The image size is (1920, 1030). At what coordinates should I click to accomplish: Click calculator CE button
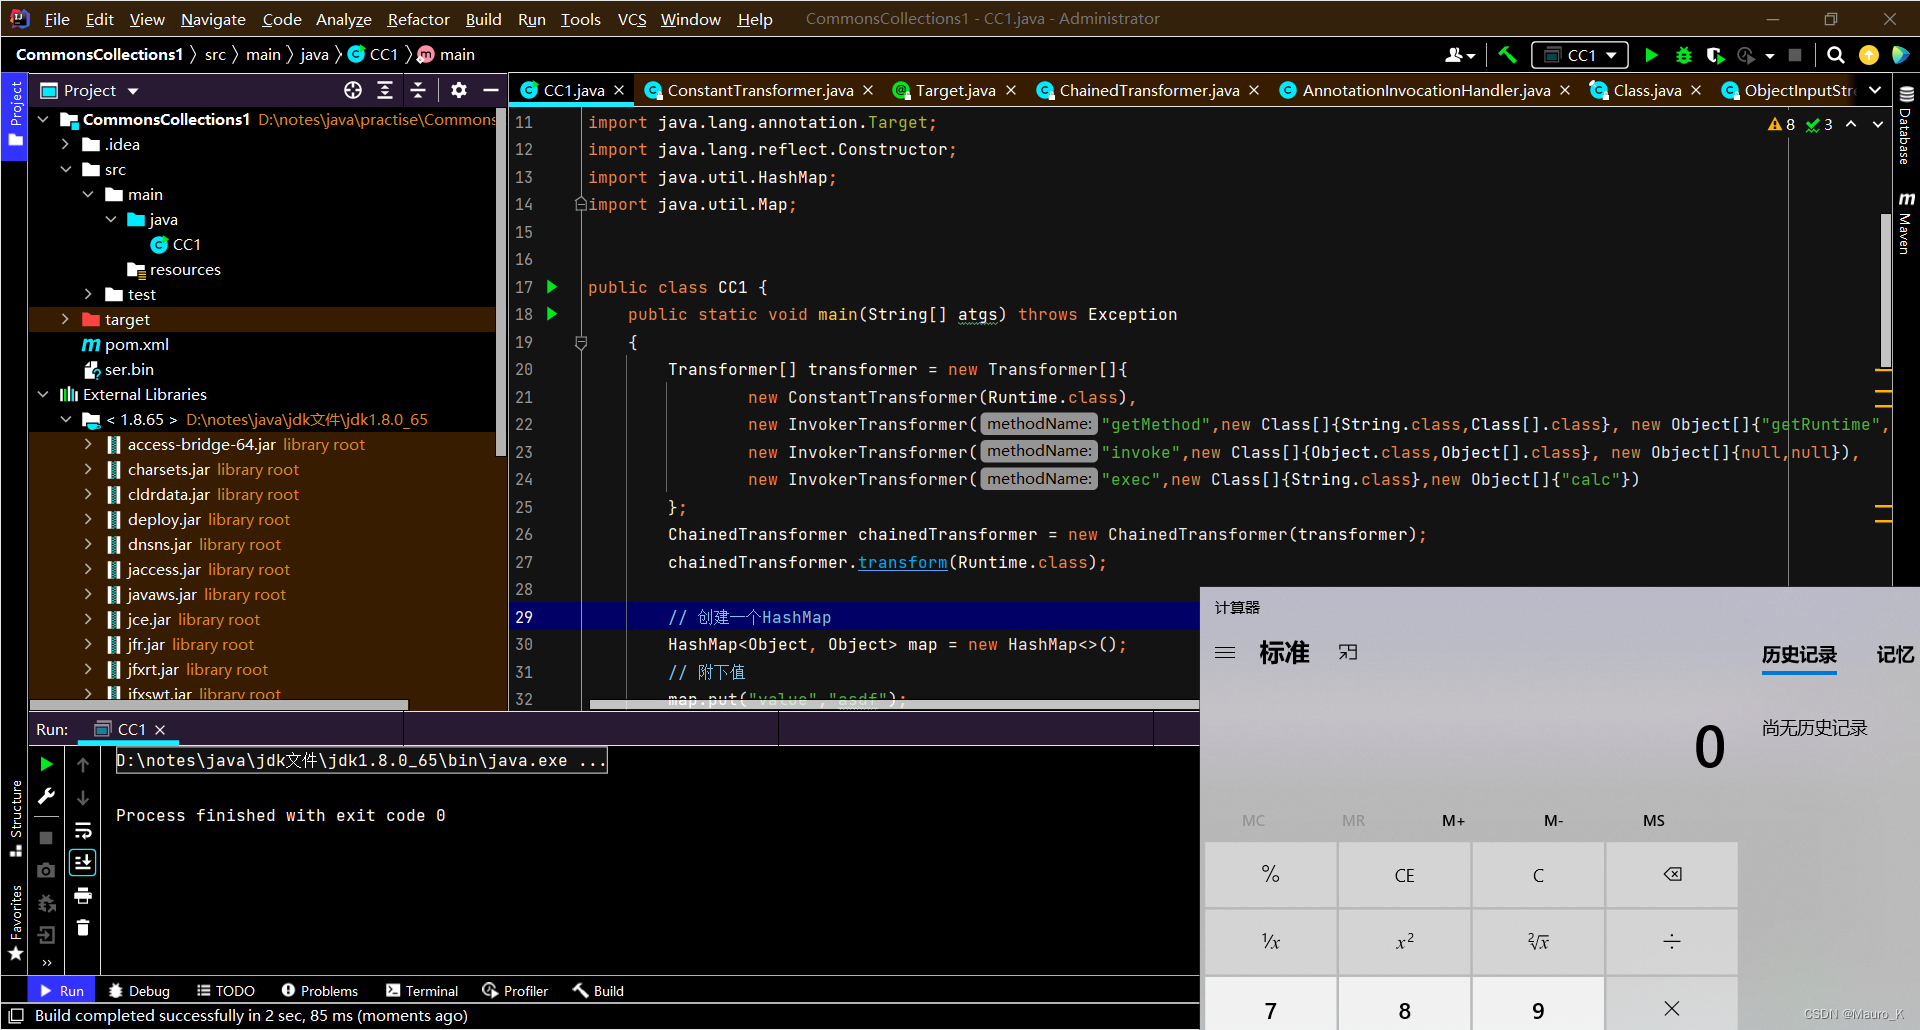pos(1404,875)
